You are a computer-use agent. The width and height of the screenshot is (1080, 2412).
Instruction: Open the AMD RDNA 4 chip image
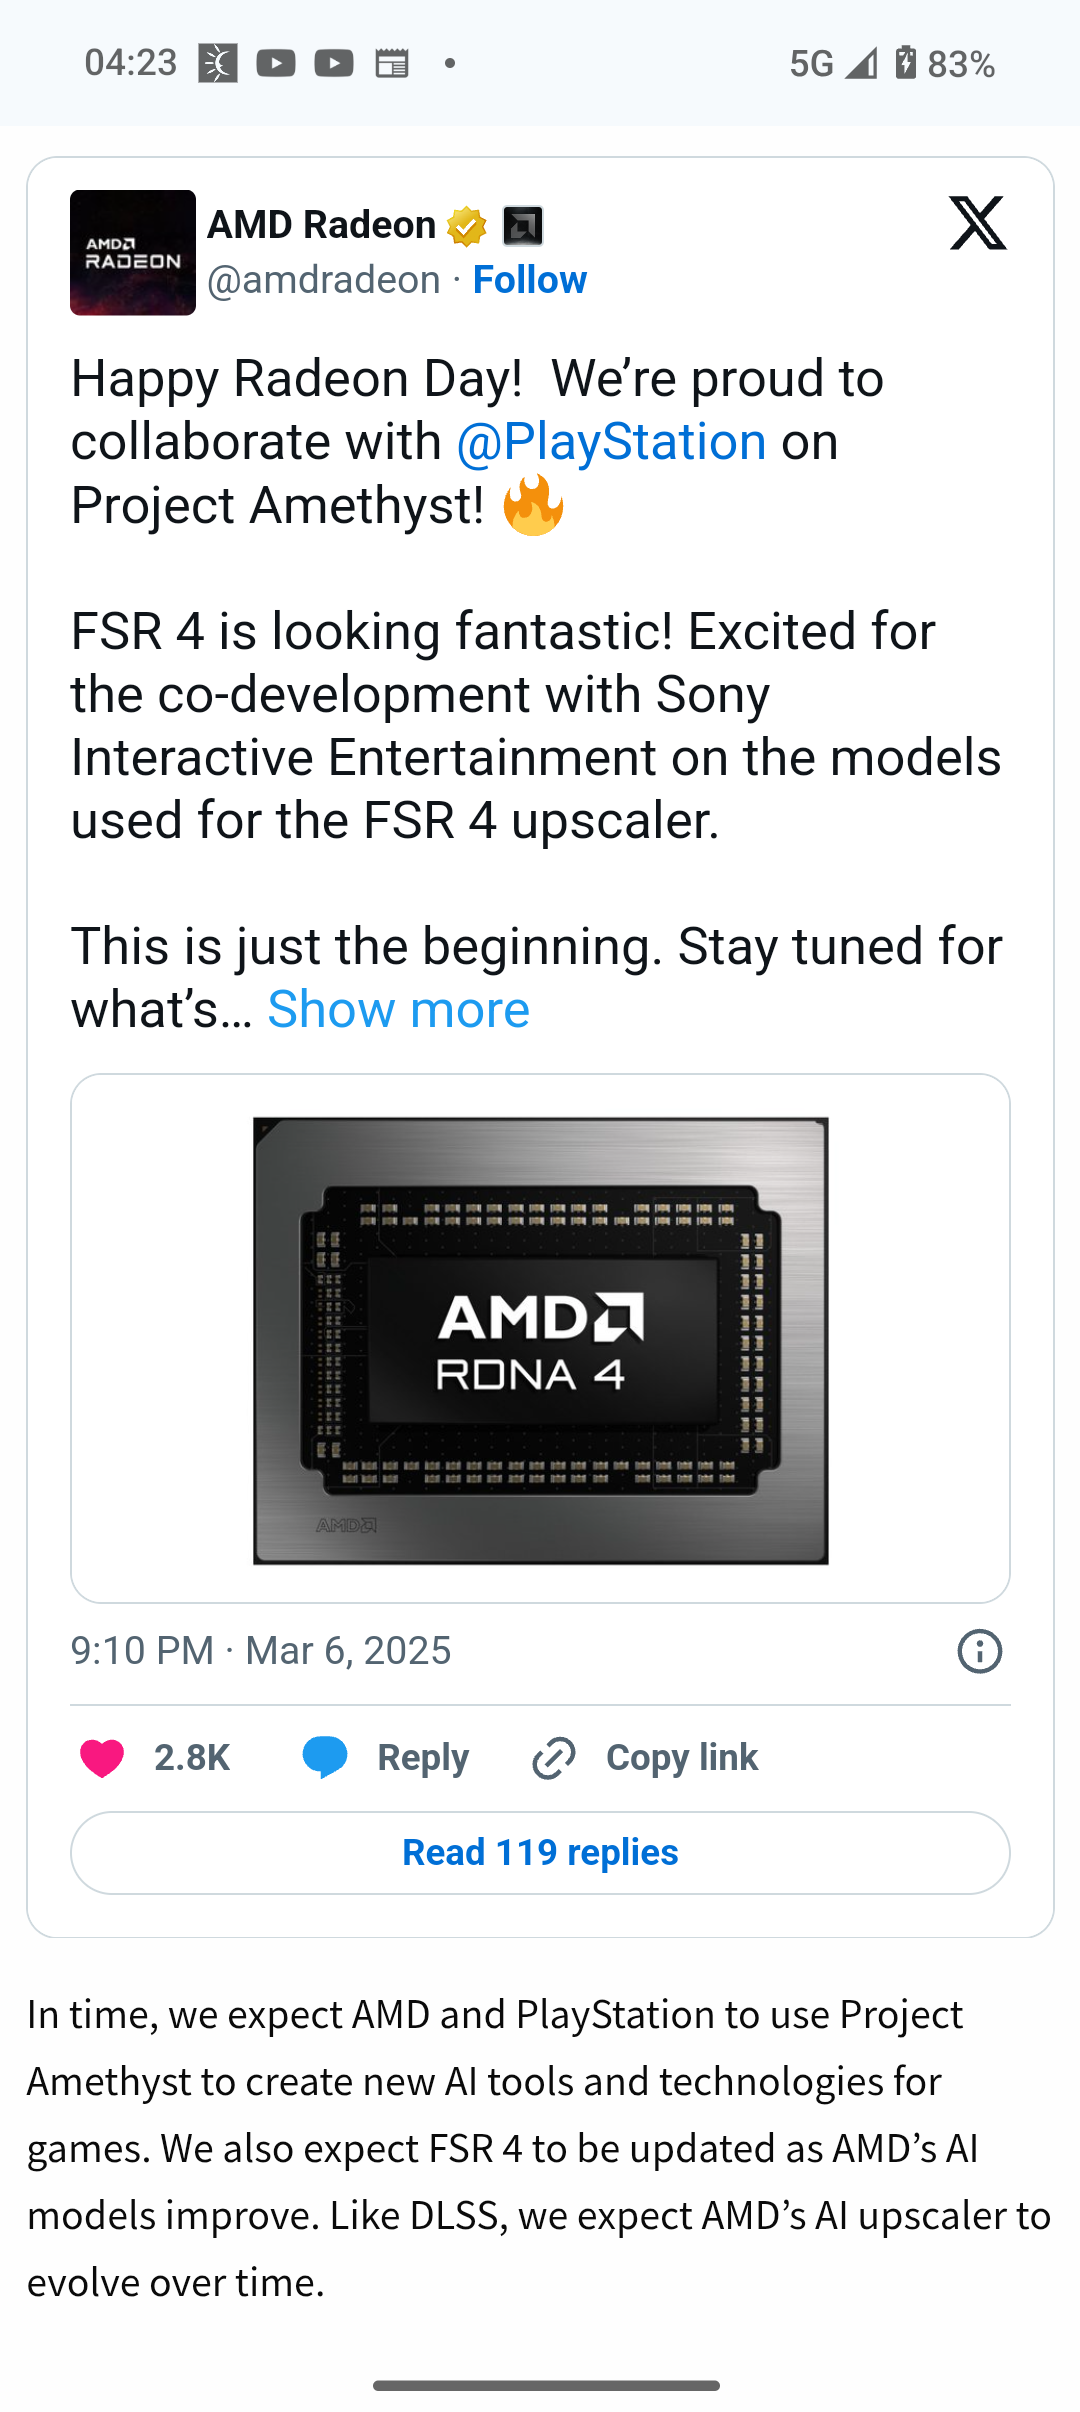[x=540, y=1339]
